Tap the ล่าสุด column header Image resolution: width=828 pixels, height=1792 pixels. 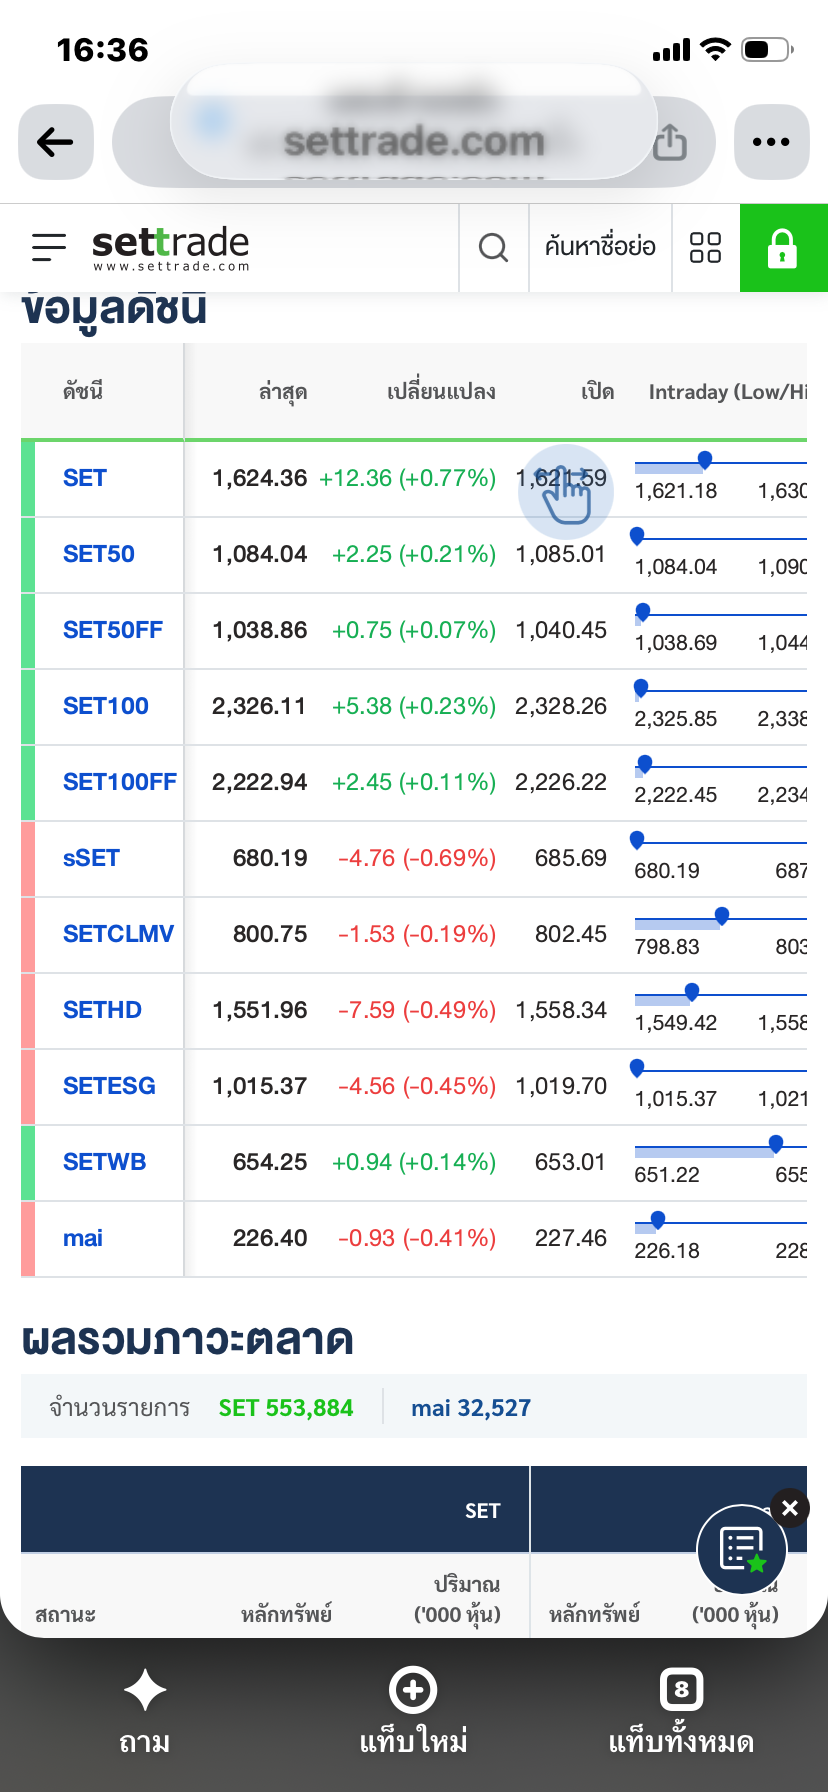283,392
